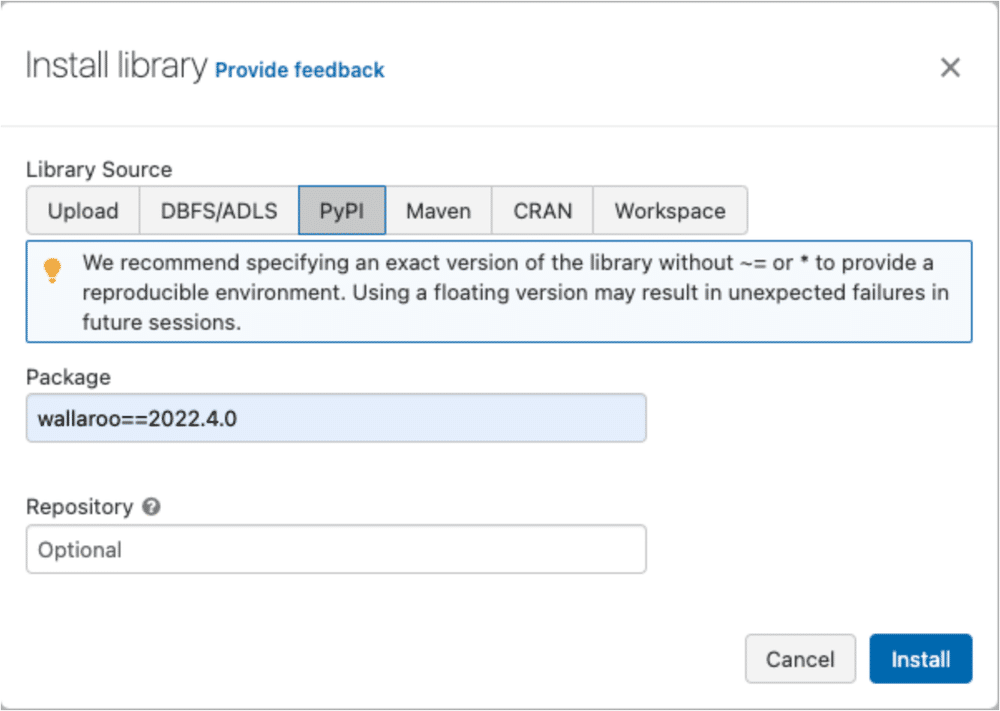Dismiss the Install library dialog

[x=949, y=67]
